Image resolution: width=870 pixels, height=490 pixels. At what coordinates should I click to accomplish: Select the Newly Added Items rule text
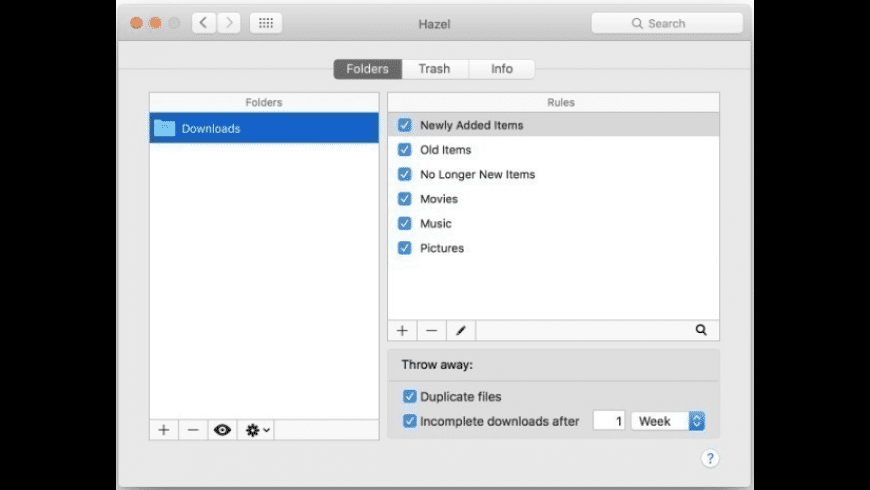472,125
